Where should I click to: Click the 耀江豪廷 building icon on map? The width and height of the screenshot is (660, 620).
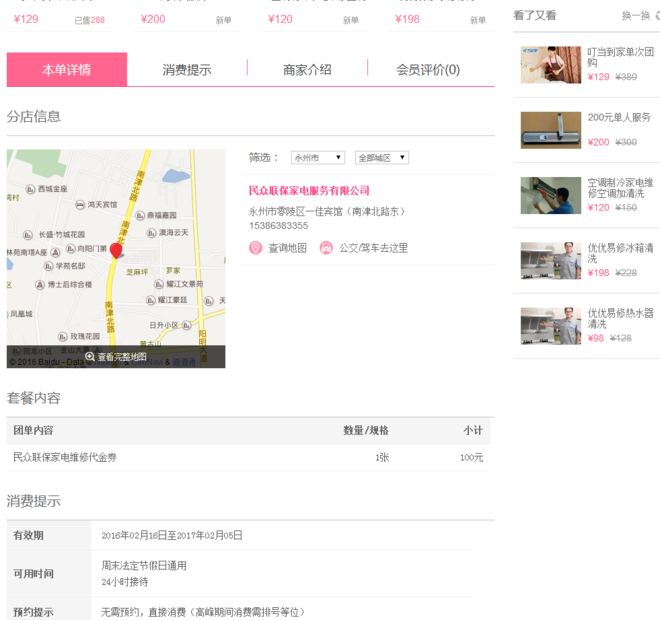coord(151,300)
